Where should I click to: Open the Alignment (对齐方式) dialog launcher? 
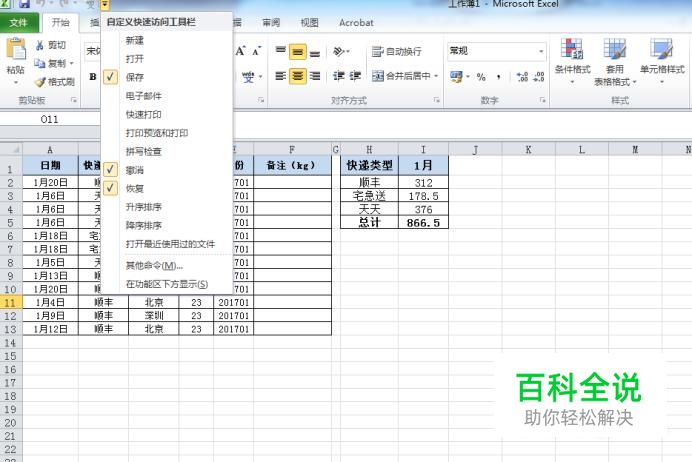click(436, 101)
